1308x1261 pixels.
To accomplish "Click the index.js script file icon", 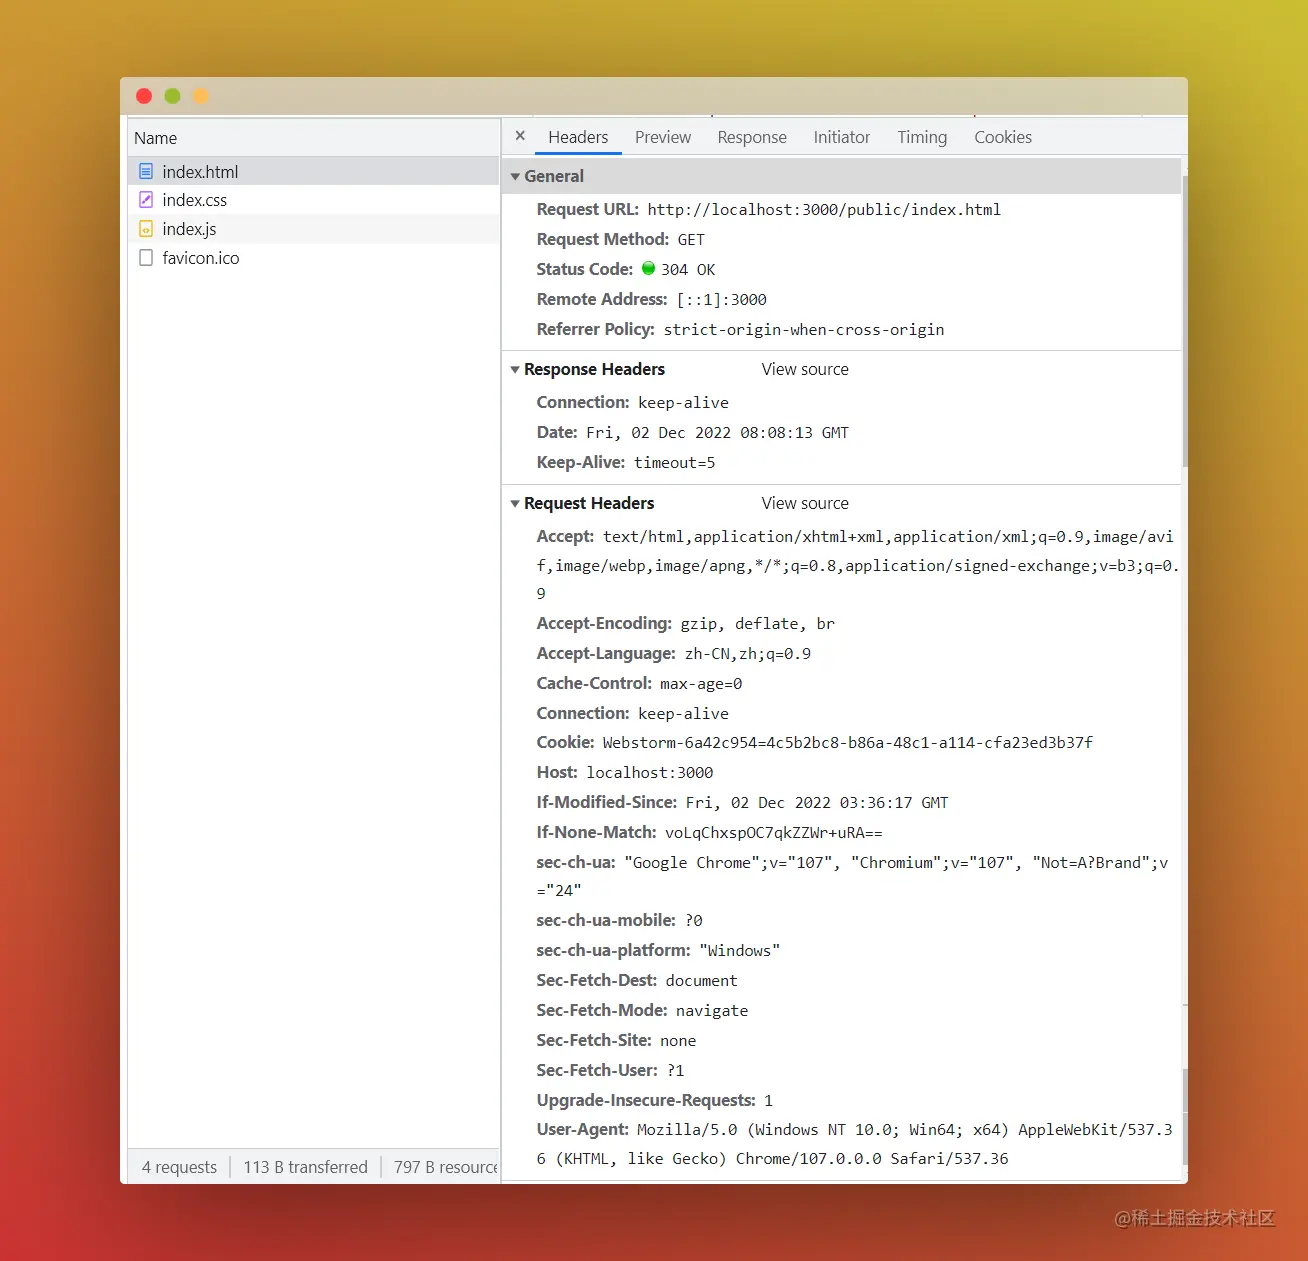I will (146, 229).
